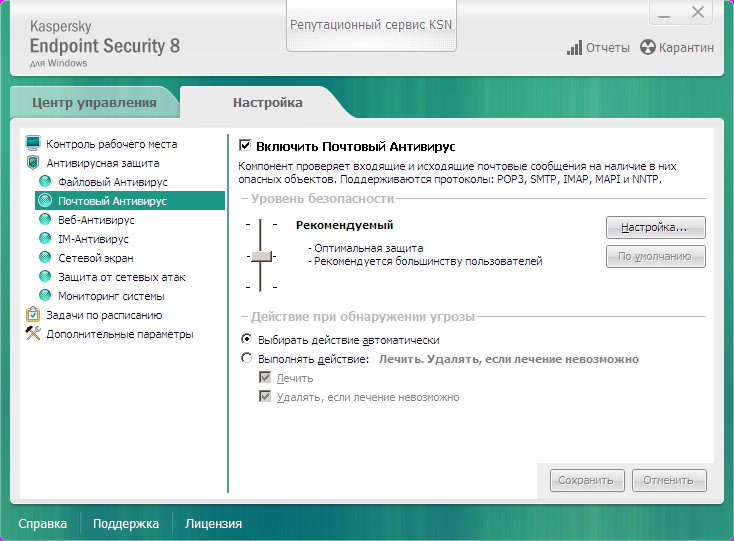Select Файловый Антивирус in sidebar
The width and height of the screenshot is (734, 541).
point(113,182)
